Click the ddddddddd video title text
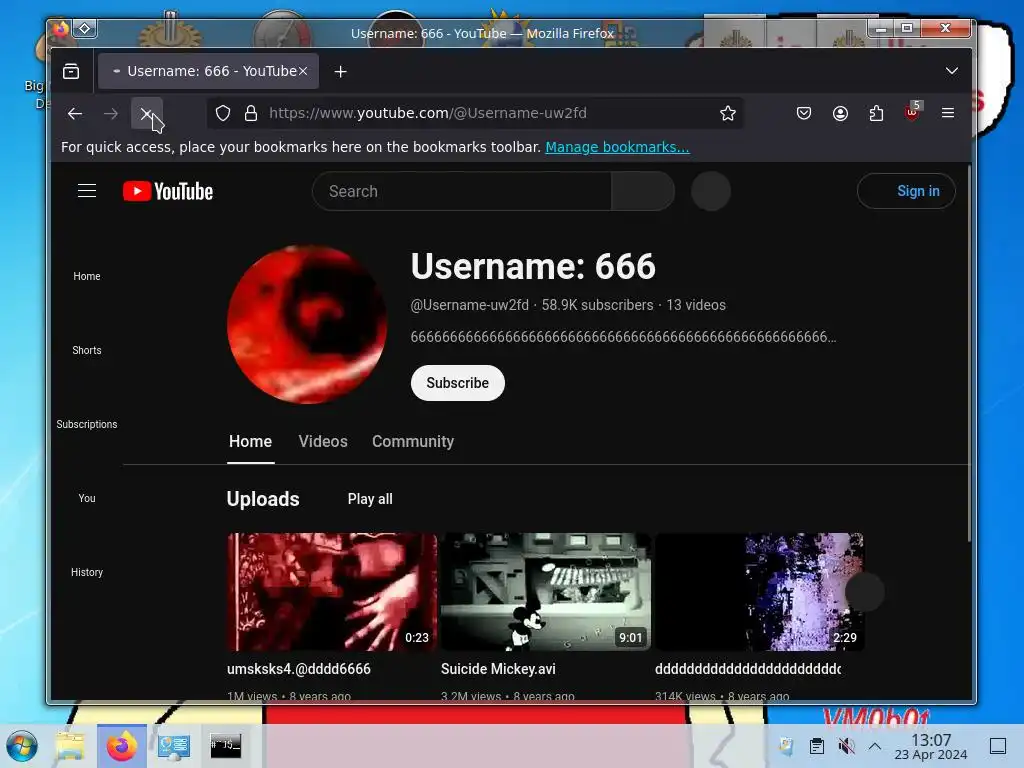 tap(748, 669)
